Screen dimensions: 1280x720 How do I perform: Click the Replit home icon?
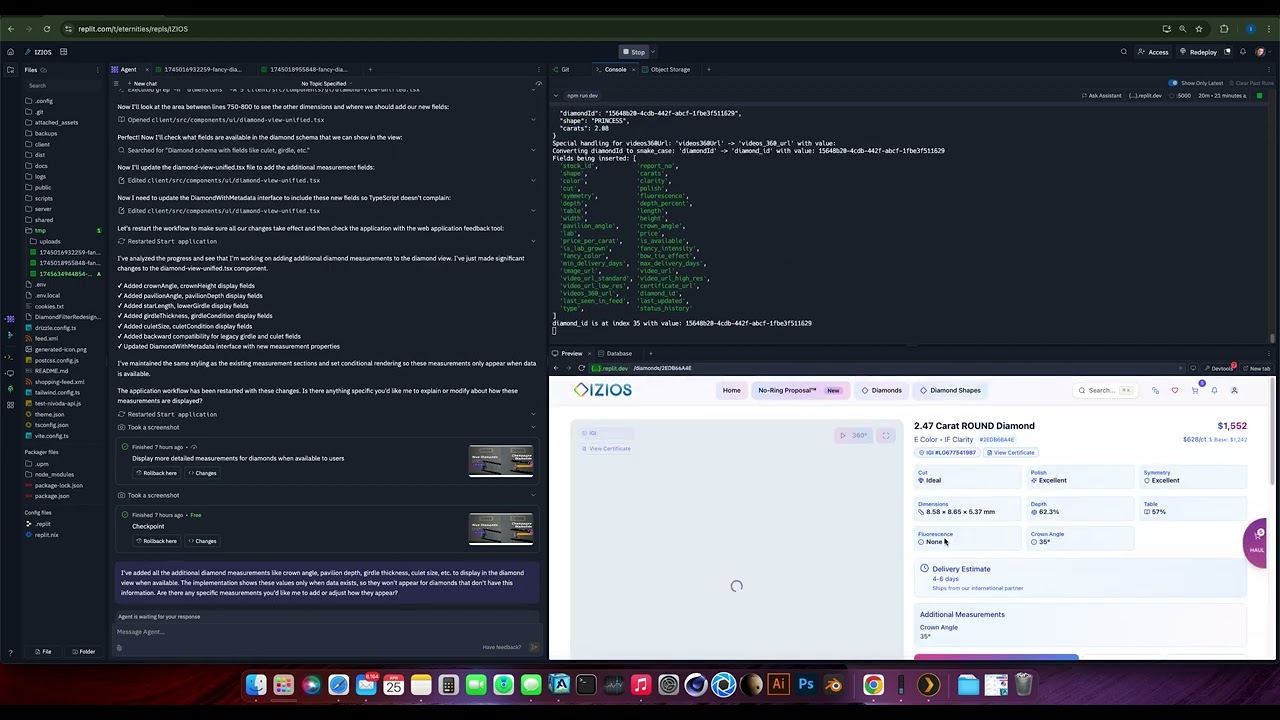(x=10, y=52)
